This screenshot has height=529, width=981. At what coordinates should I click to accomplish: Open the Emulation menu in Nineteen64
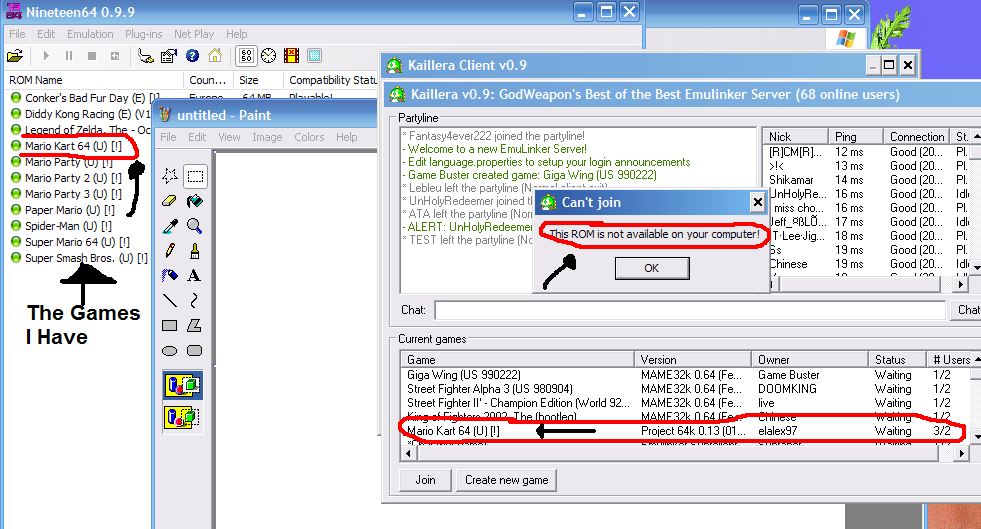click(90, 34)
